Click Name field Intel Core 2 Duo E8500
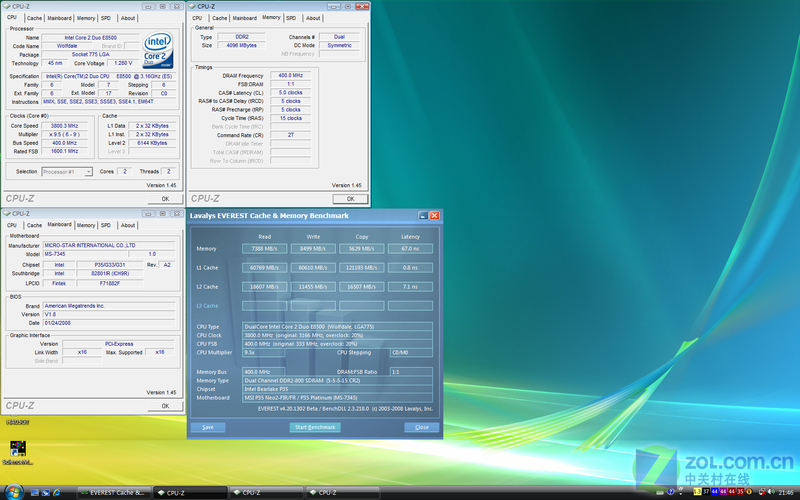This screenshot has width=800, height=500. 90,38
